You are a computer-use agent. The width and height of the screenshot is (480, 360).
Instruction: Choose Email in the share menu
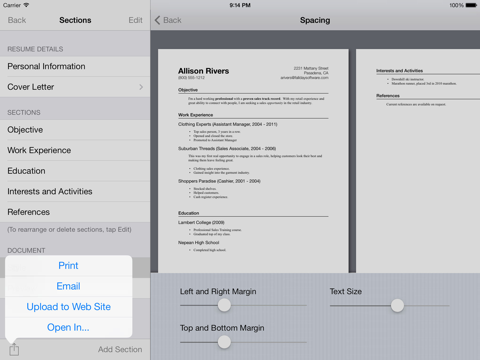pos(68,286)
